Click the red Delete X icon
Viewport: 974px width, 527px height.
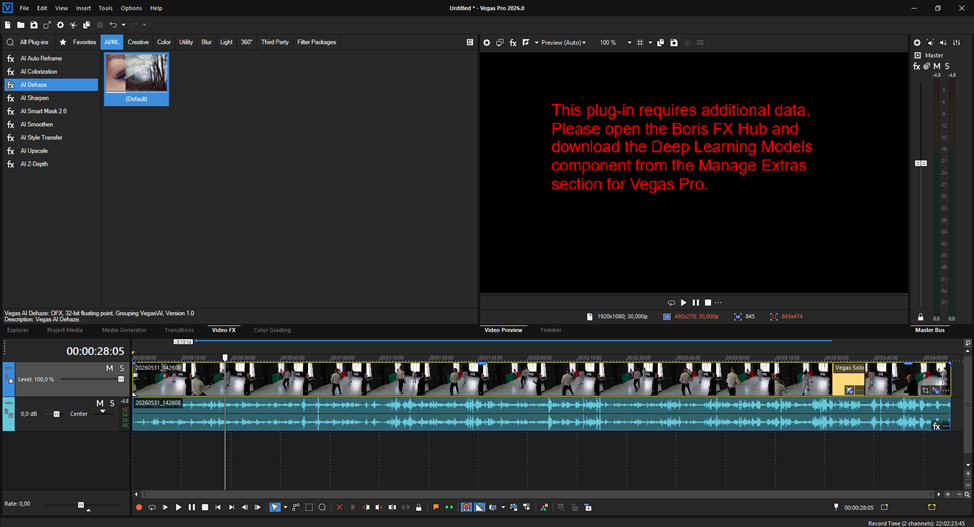pyautogui.click(x=339, y=508)
